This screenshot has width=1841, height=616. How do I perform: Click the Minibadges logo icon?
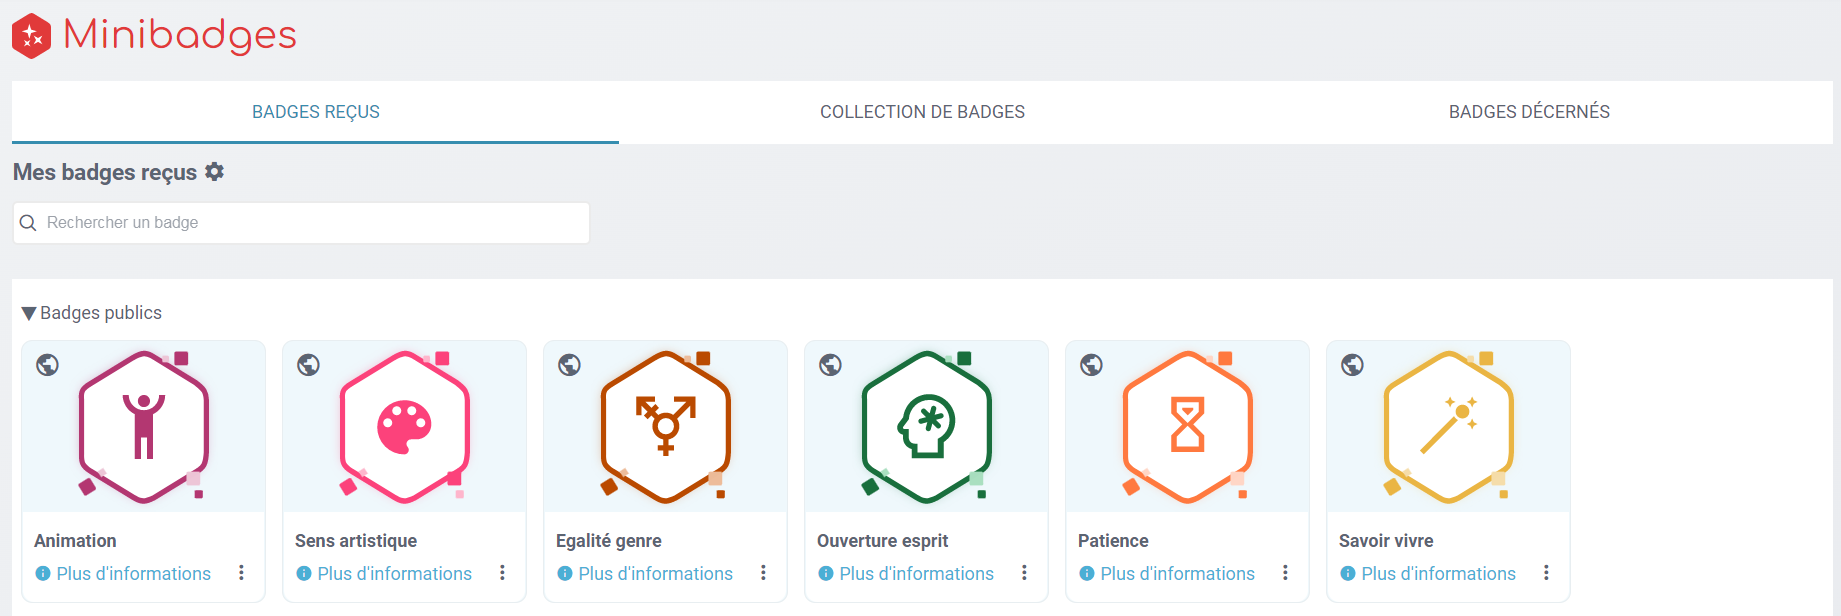(32, 36)
